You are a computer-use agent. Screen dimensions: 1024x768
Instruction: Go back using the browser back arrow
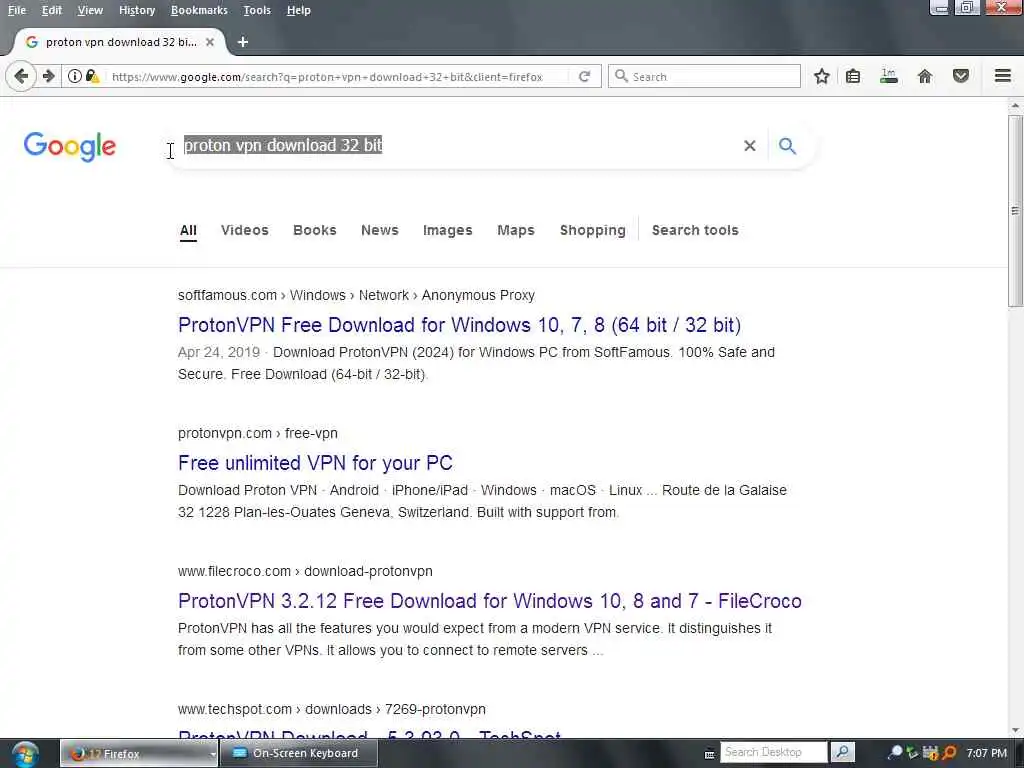click(21, 76)
